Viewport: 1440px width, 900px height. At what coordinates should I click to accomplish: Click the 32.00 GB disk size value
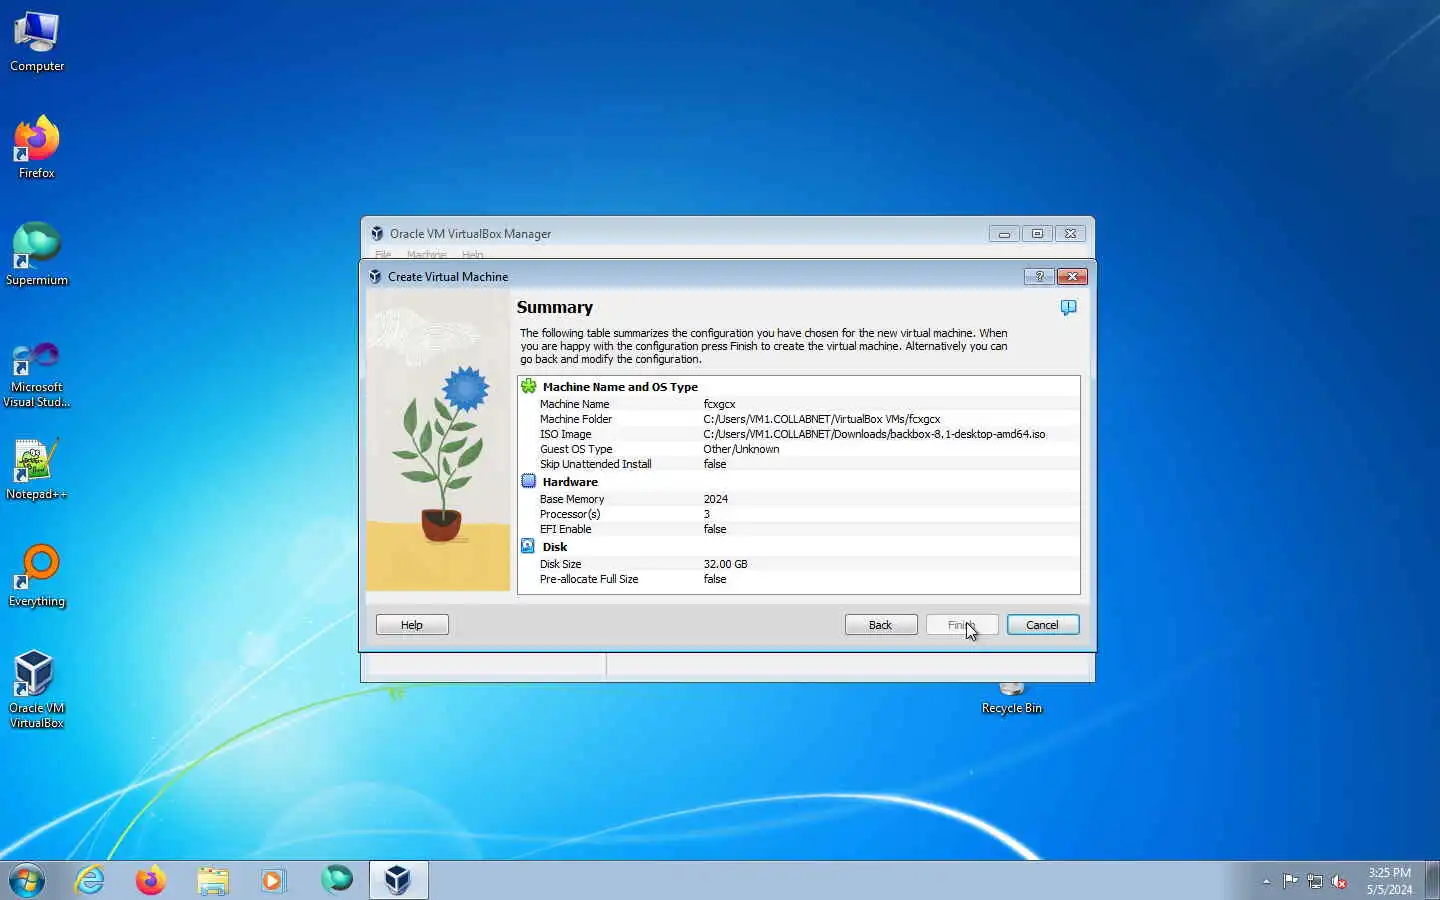pyautogui.click(x=725, y=564)
